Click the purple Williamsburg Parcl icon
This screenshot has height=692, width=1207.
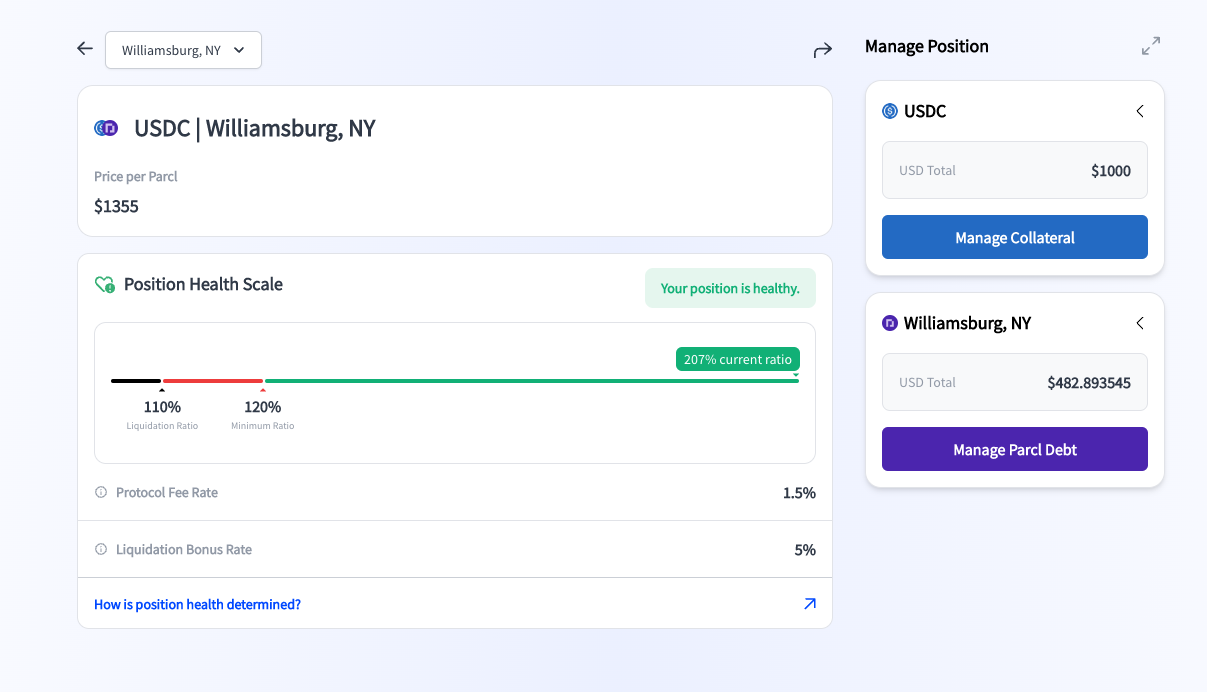890,323
